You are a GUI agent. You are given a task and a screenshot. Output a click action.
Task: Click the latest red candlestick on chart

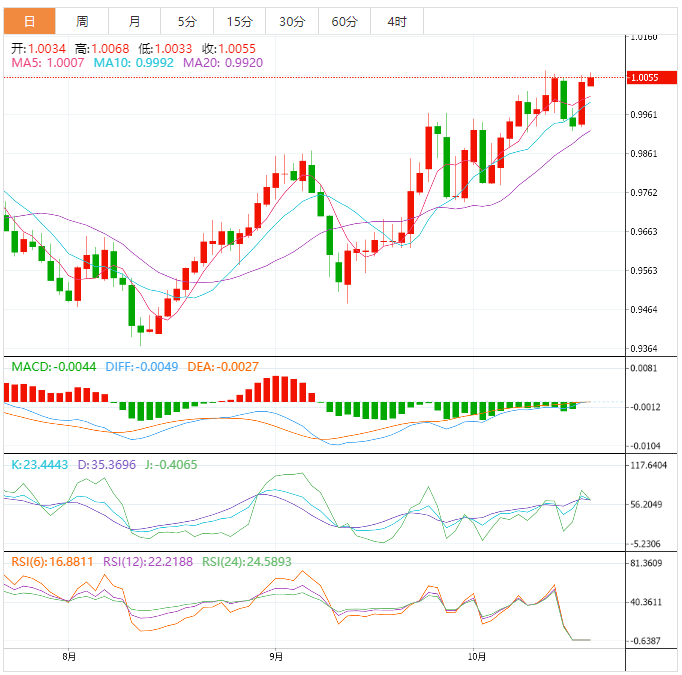point(591,80)
